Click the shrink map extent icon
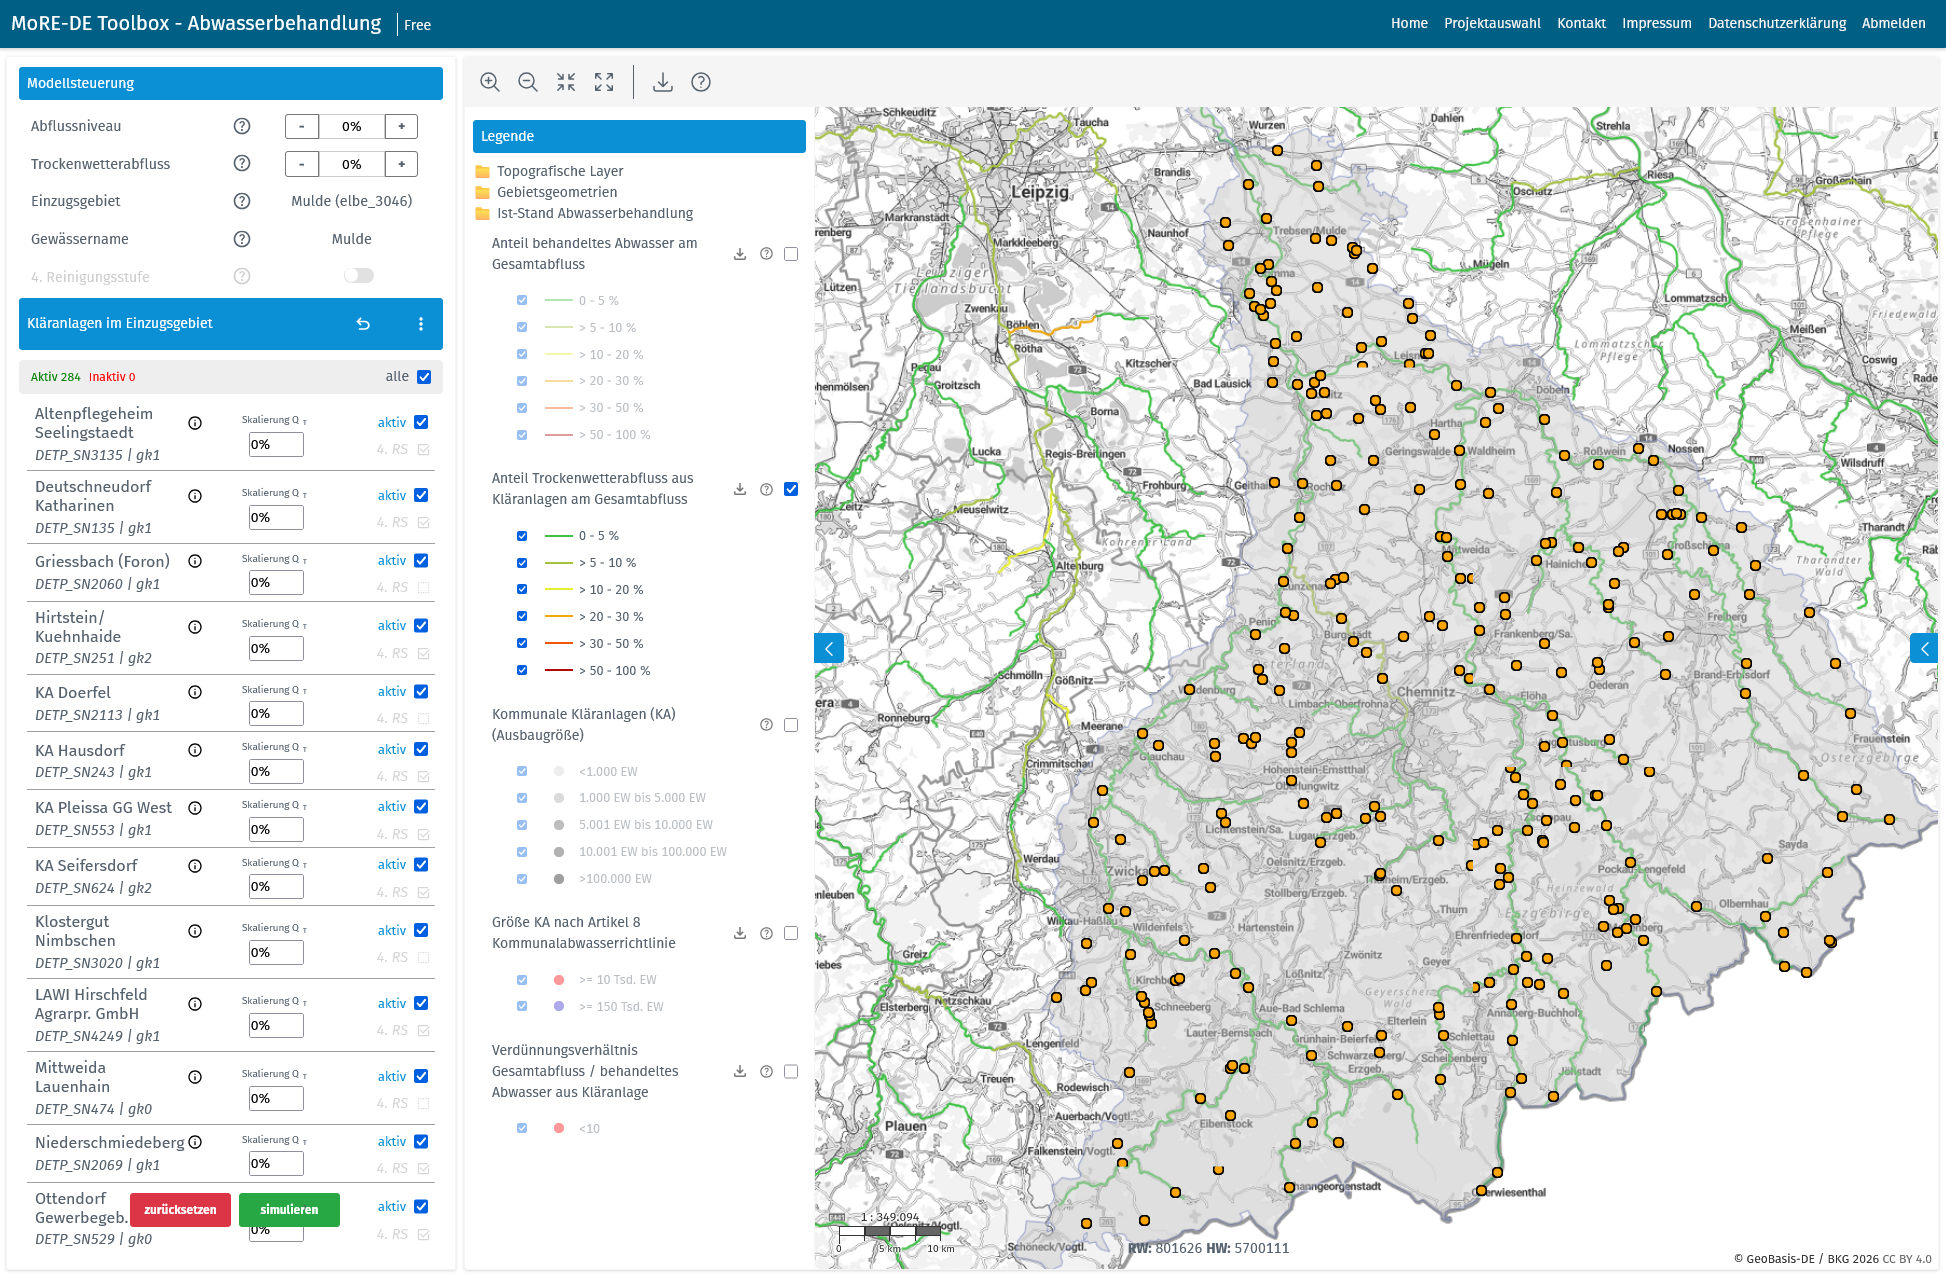The width and height of the screenshot is (1946, 1275). coord(566,82)
